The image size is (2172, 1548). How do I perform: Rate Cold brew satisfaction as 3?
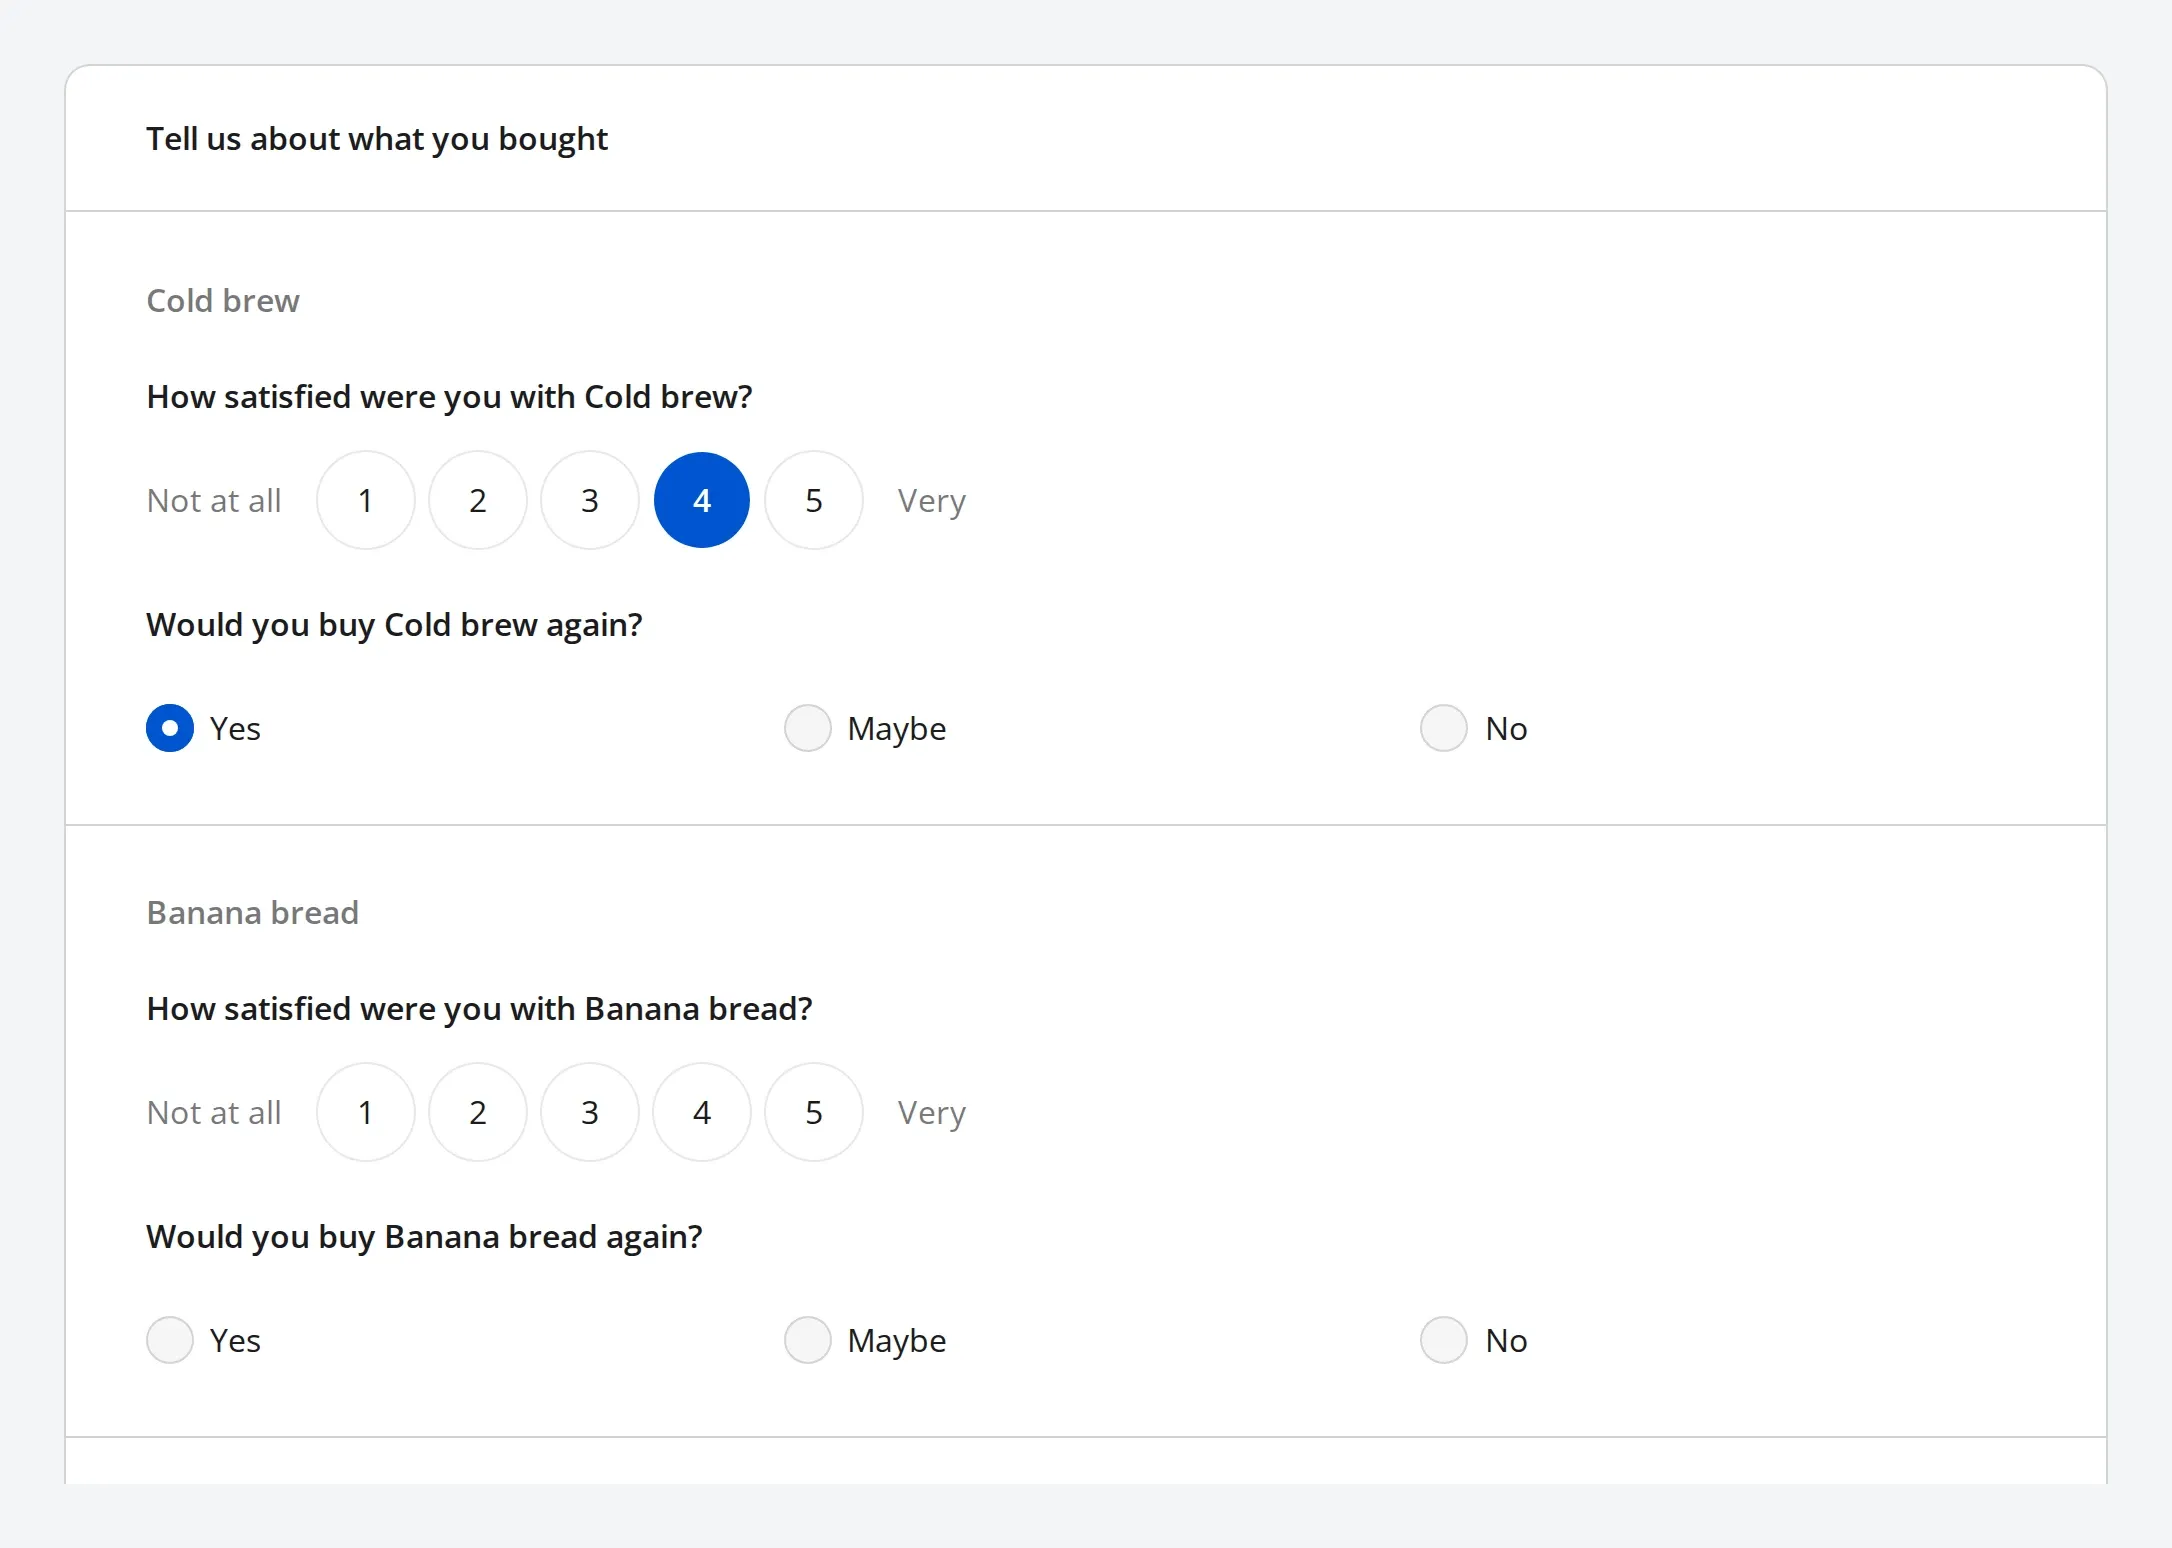click(x=590, y=500)
